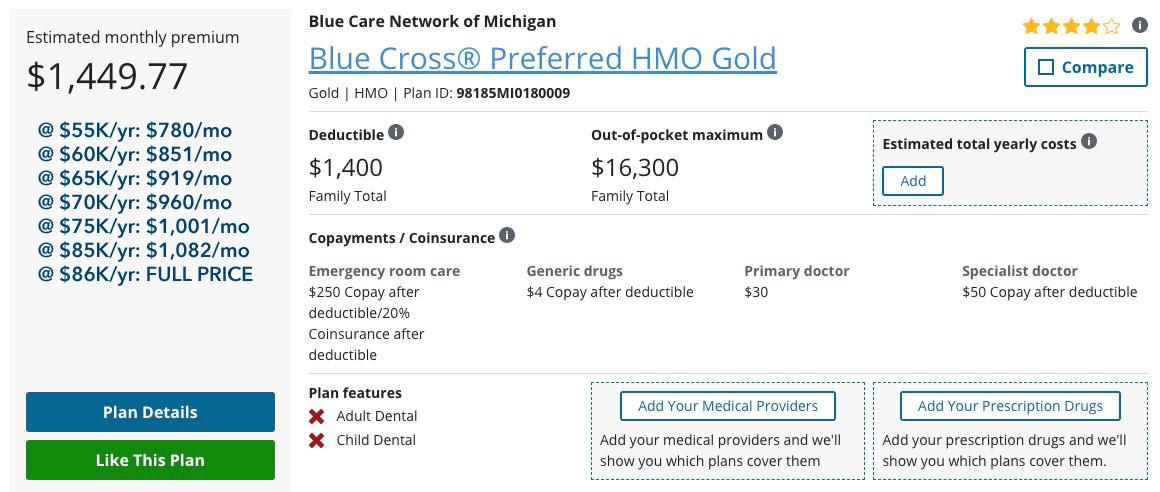Click the $16,300 out-of-pocket maximum amount
This screenshot has height=492, width=1160.
click(x=635, y=167)
